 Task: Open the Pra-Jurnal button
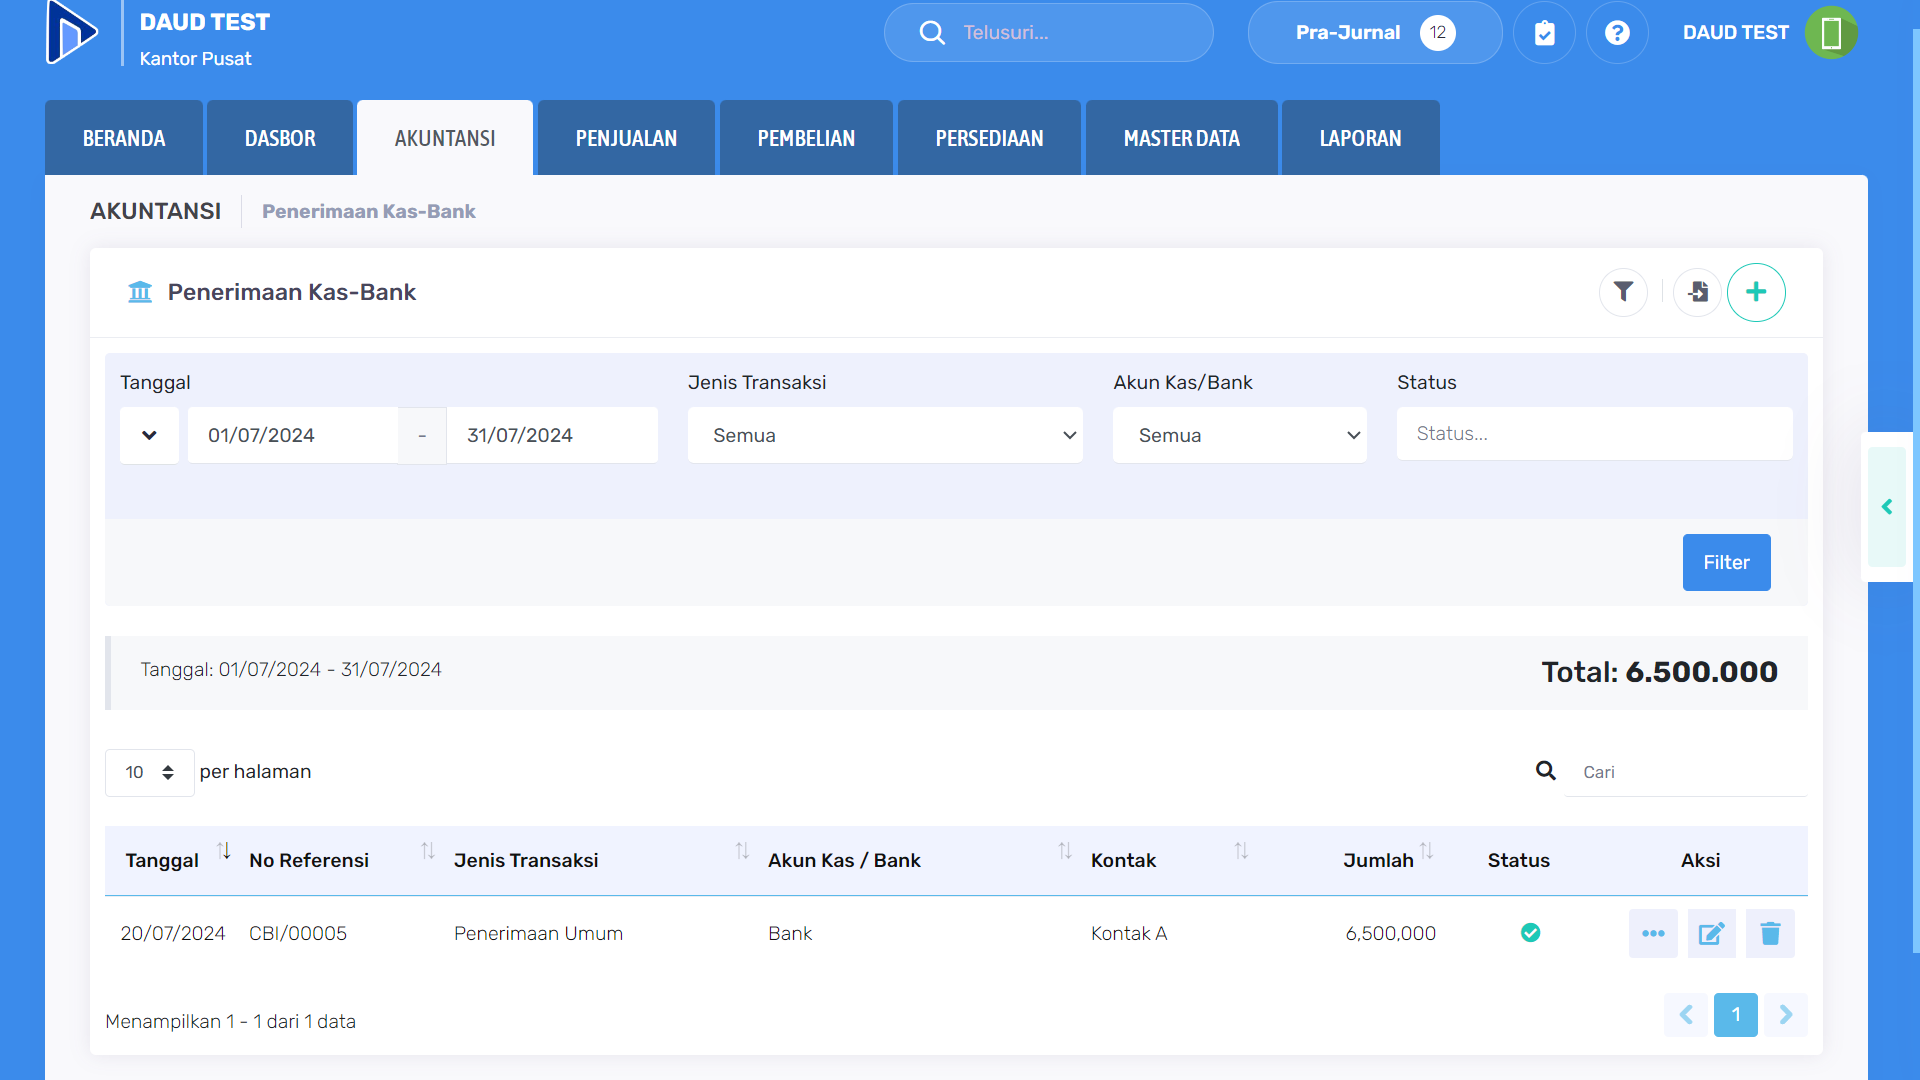[1374, 33]
